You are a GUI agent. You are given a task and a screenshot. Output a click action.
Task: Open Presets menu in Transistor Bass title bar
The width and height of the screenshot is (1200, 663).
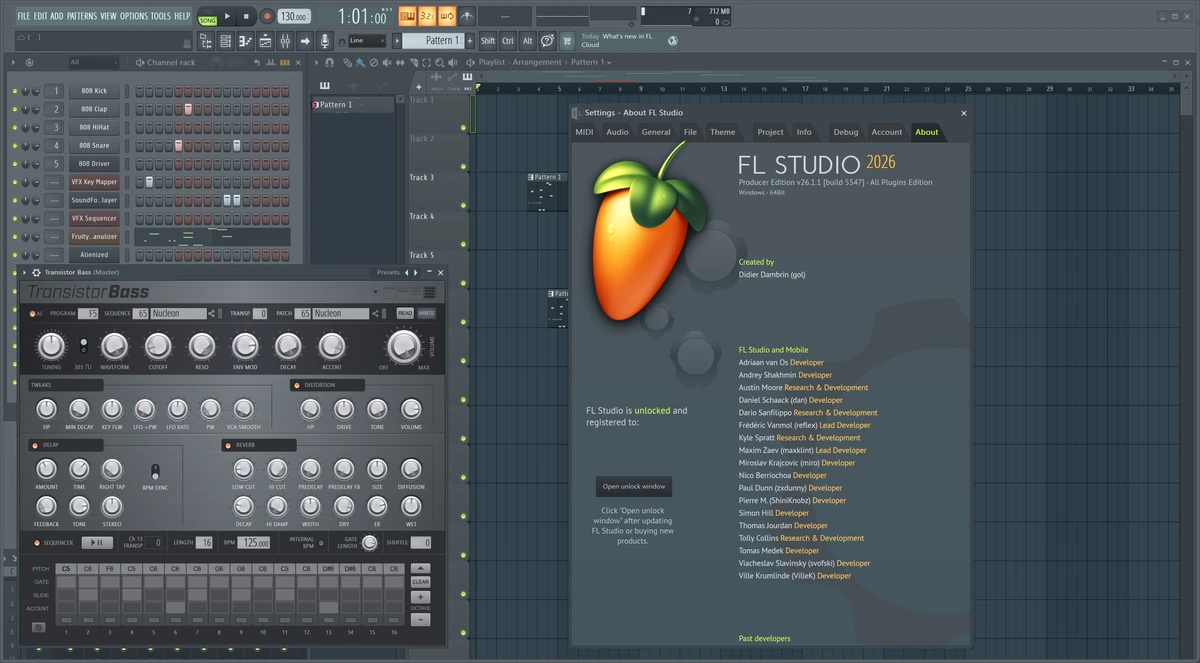coord(388,272)
